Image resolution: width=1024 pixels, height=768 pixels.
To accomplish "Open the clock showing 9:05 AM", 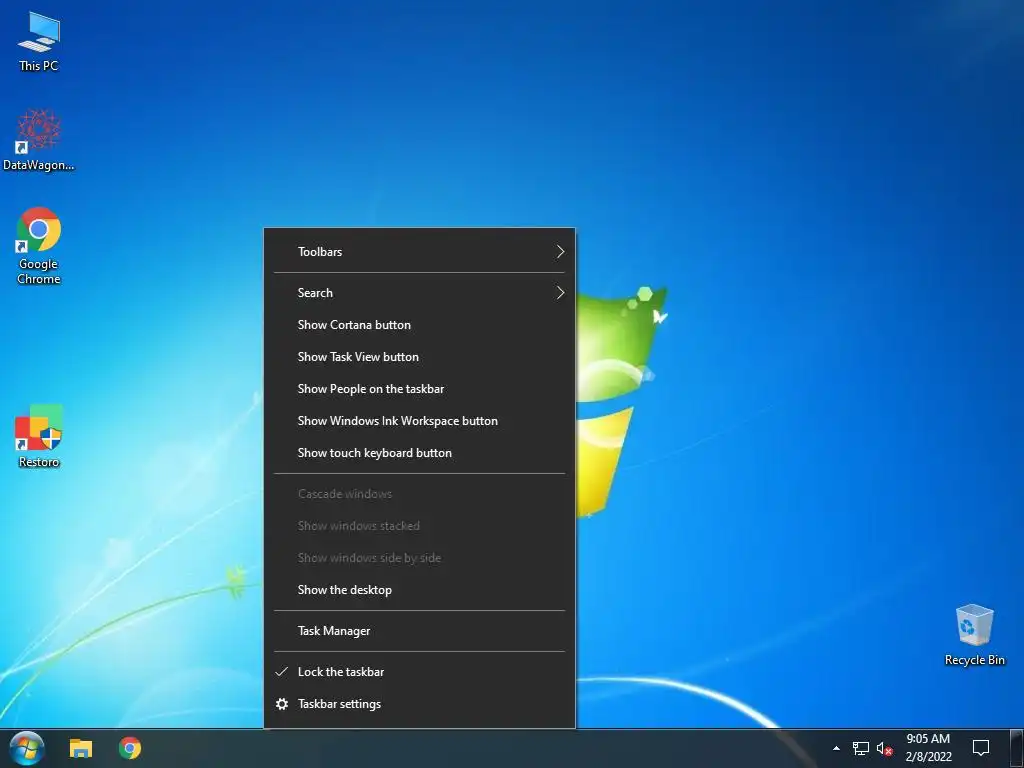I will tap(928, 748).
